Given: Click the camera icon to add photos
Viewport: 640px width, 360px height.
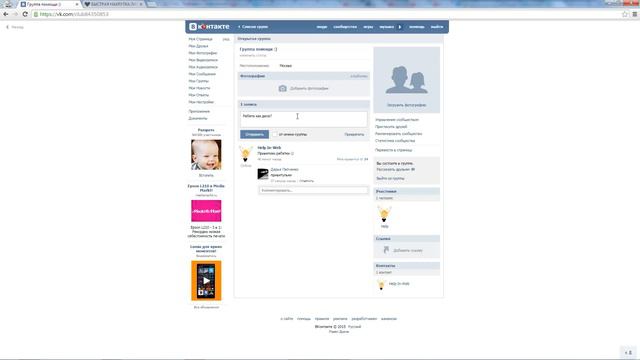Looking at the screenshot, I should coord(282,88).
